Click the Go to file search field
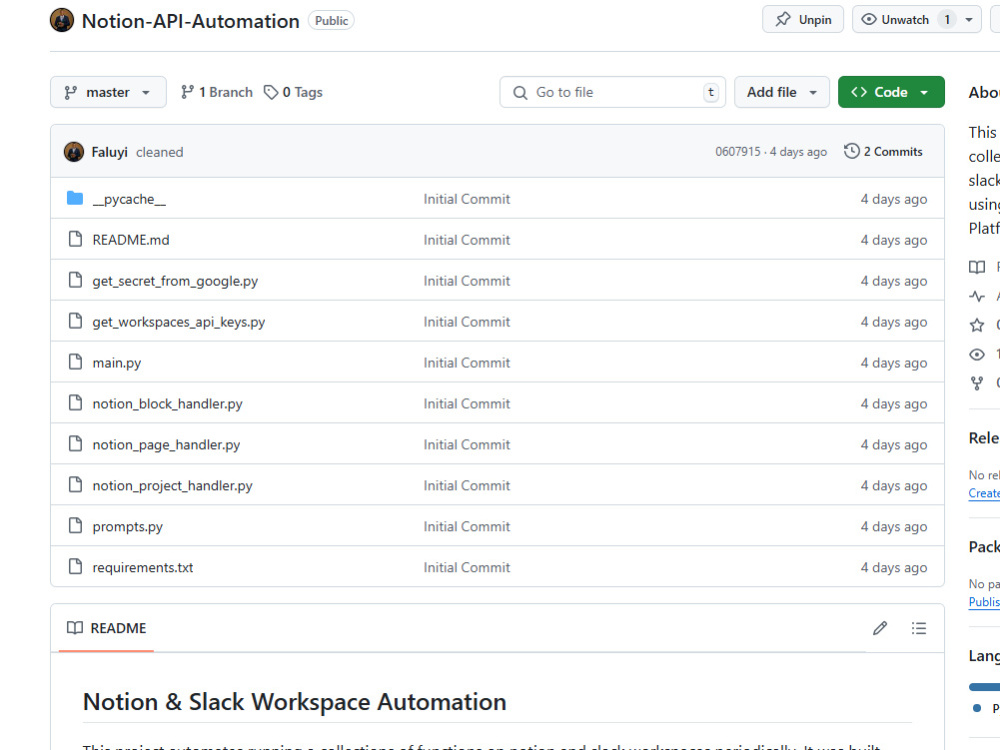The height and width of the screenshot is (750, 1000). pos(612,92)
